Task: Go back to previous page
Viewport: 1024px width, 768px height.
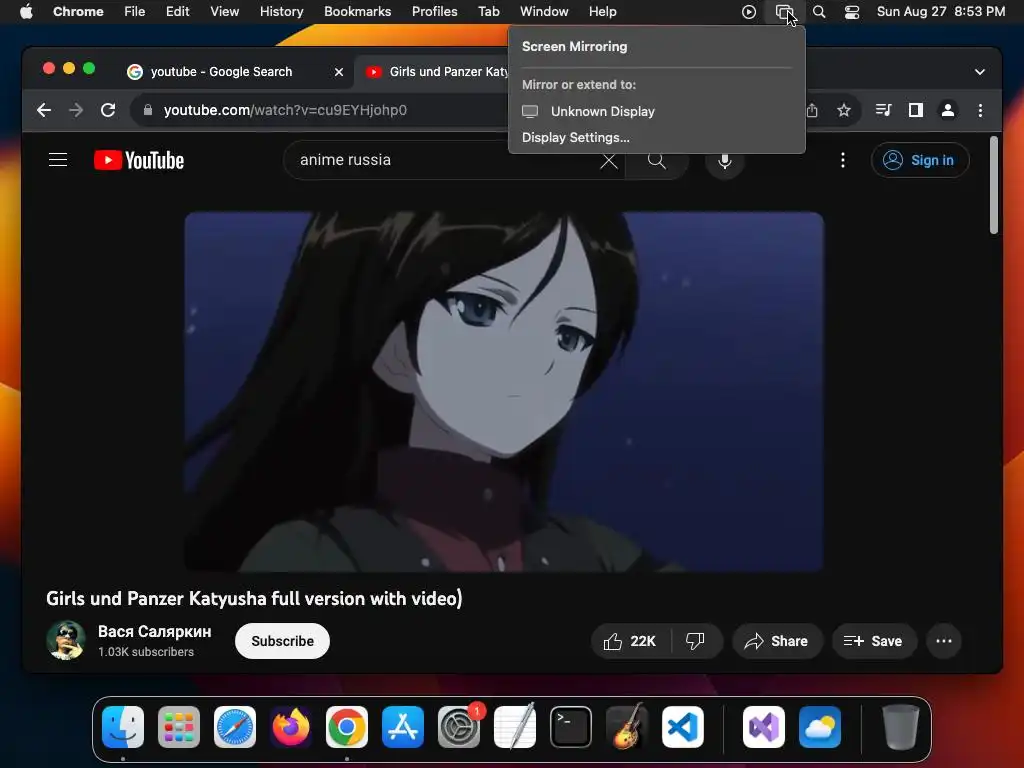Action: coord(44,110)
